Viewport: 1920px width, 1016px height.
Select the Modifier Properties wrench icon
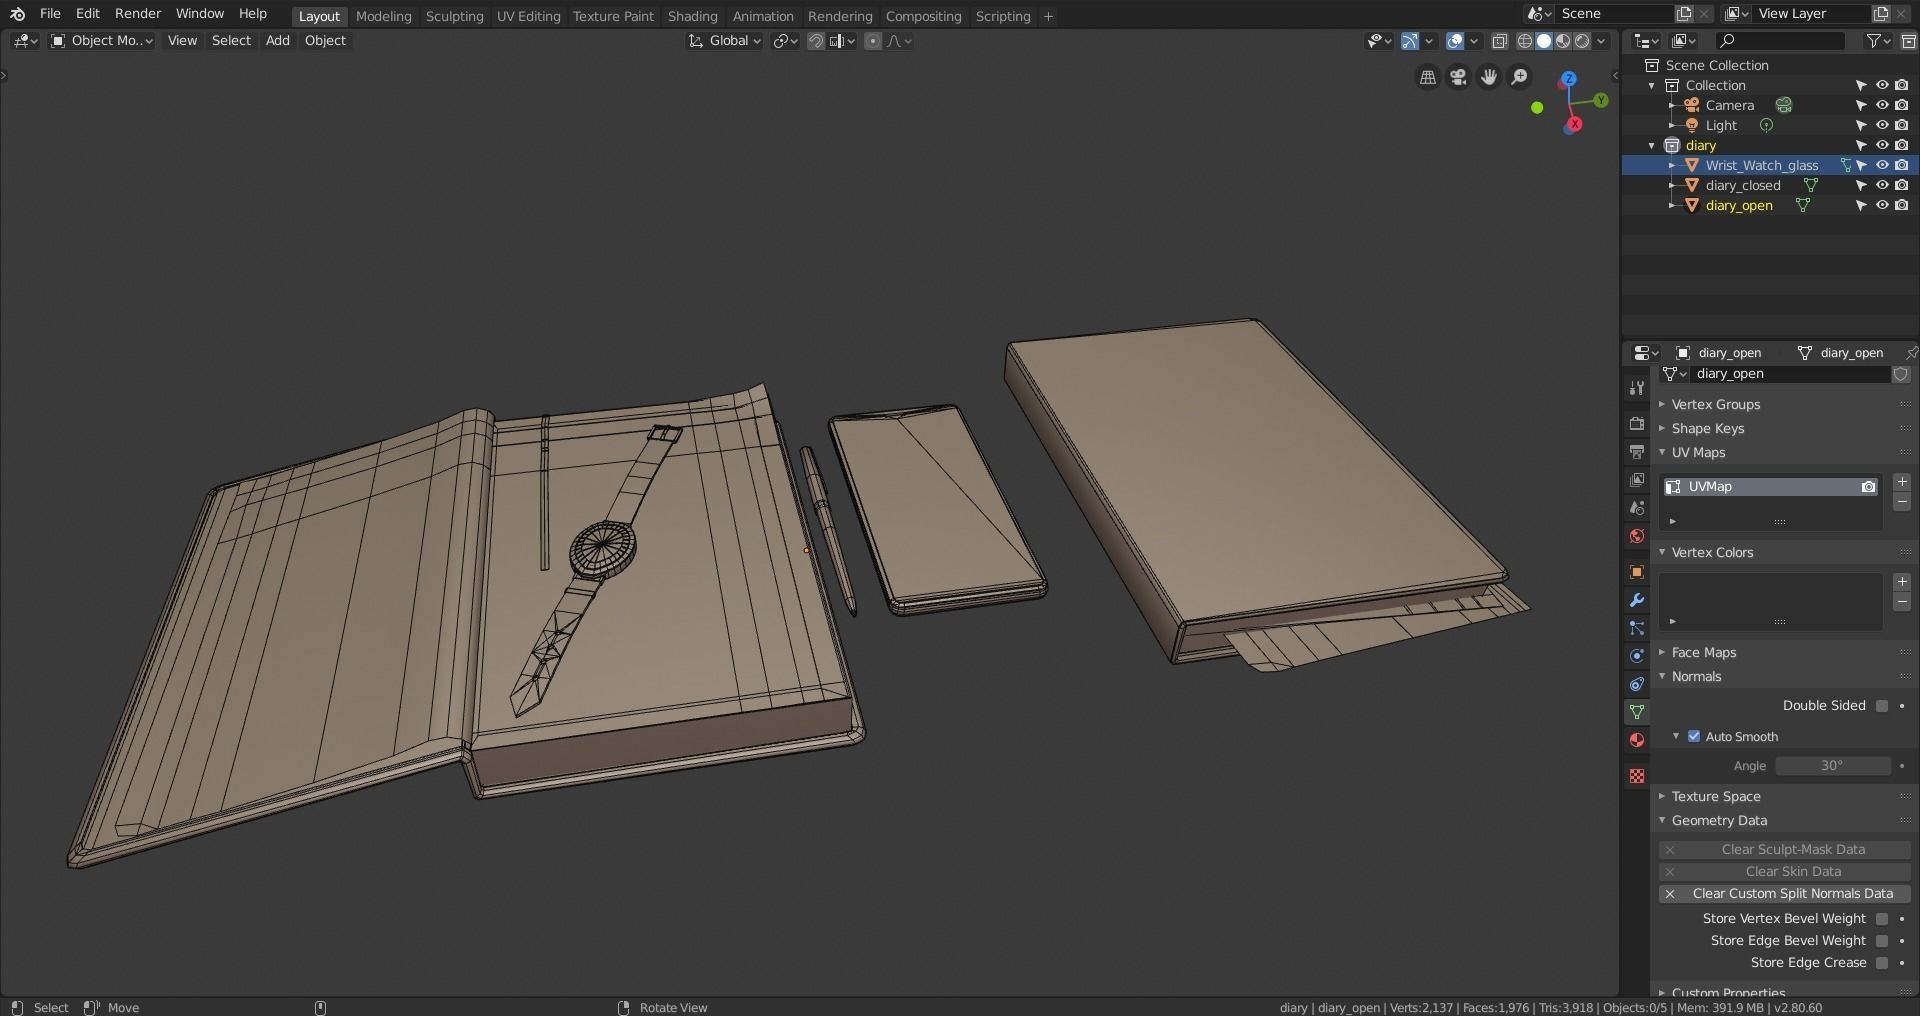pyautogui.click(x=1637, y=599)
